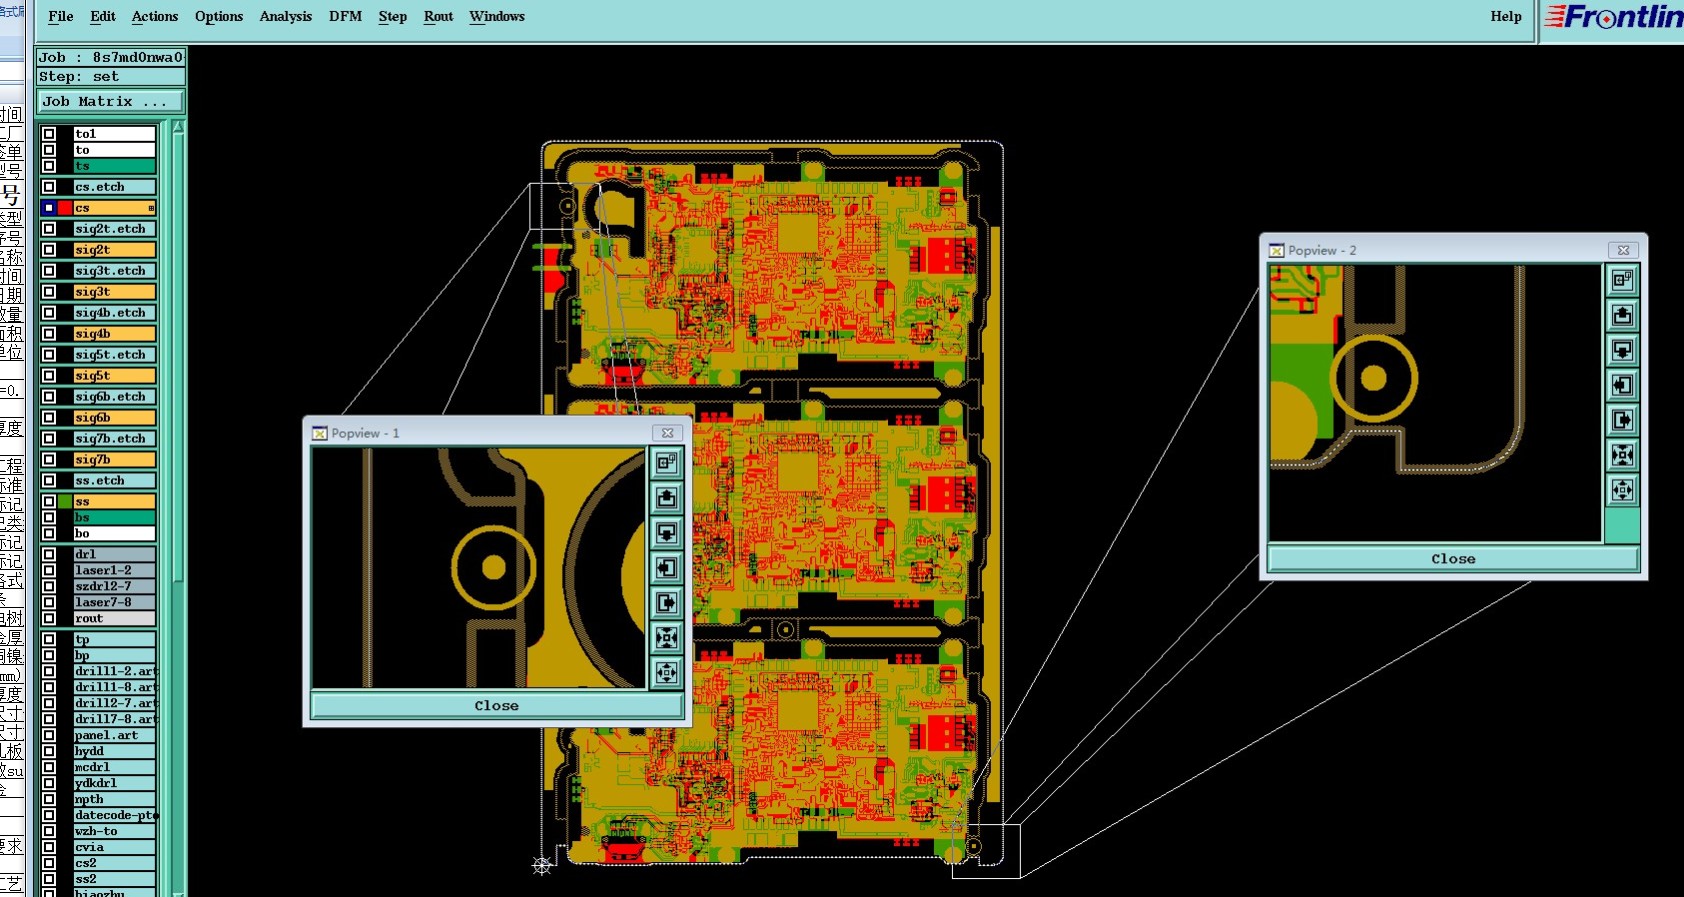Select layer name cvia
The width and height of the screenshot is (1684, 897).
coord(114,847)
